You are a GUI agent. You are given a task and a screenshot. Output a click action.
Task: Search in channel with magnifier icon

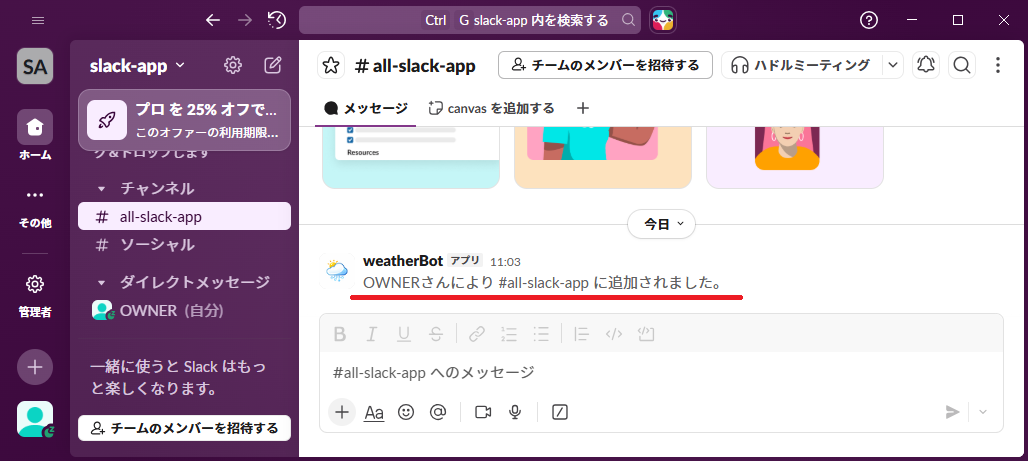(x=962, y=66)
